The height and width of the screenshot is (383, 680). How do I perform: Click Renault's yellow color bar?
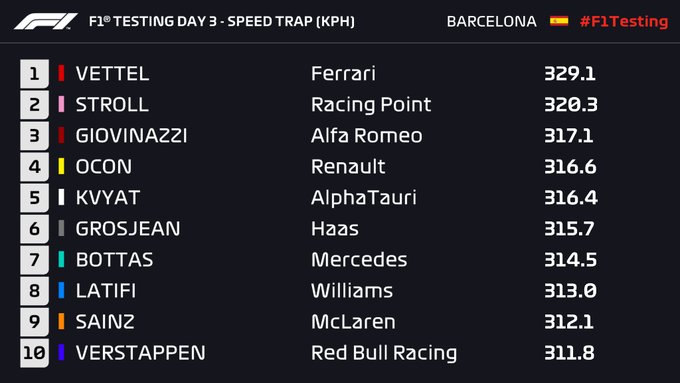(x=61, y=167)
